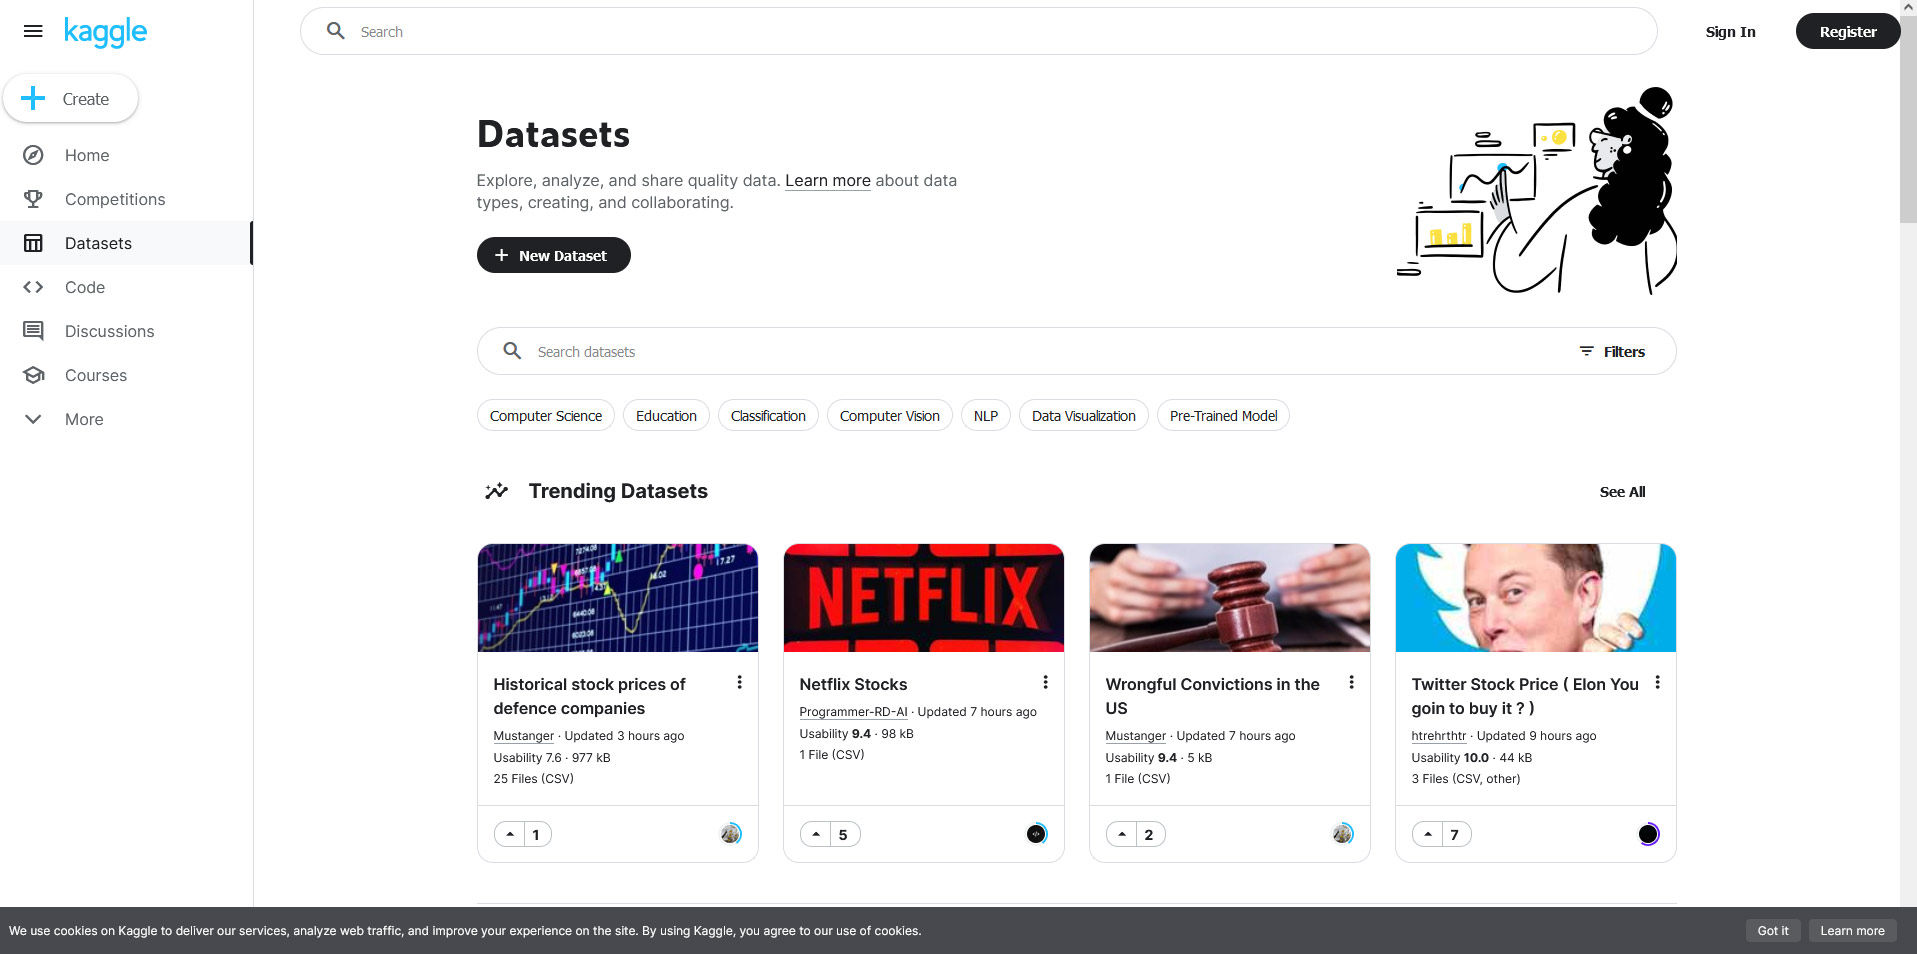Filter by Computer Science tag

click(x=545, y=416)
